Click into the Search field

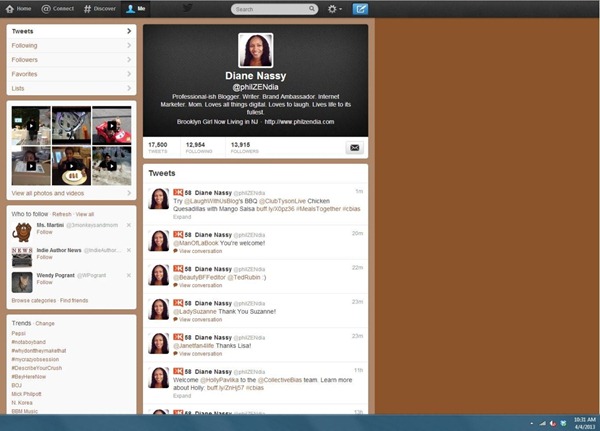pyautogui.click(x=274, y=9)
